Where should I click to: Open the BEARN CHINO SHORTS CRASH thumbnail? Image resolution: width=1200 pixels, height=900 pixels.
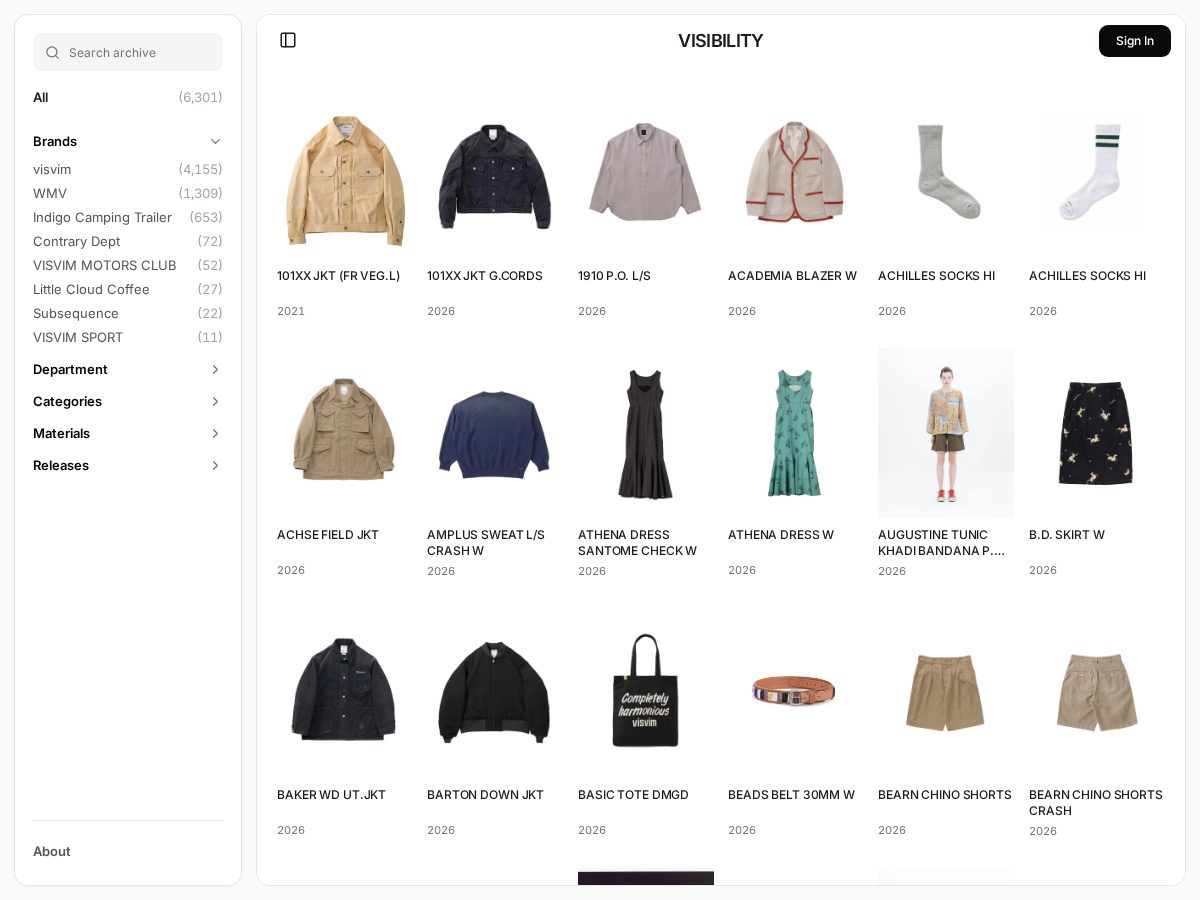point(1097,692)
